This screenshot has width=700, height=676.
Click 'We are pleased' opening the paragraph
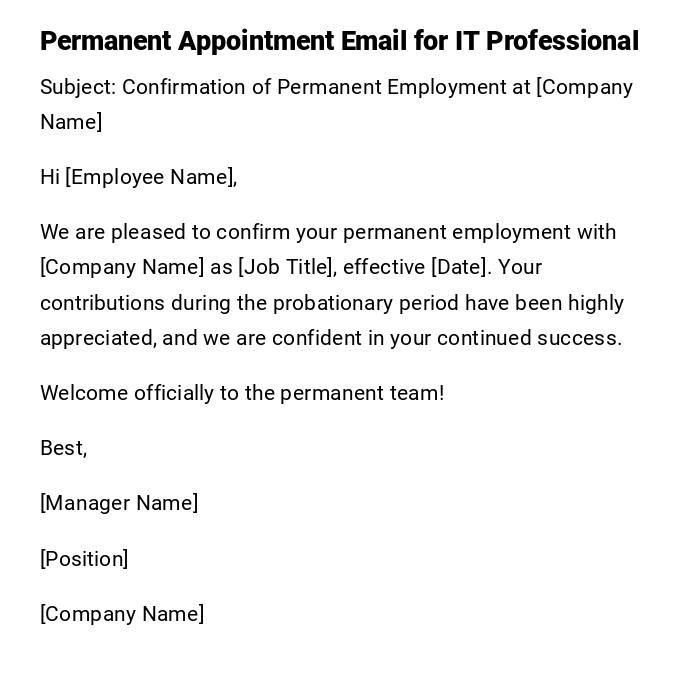click(112, 232)
